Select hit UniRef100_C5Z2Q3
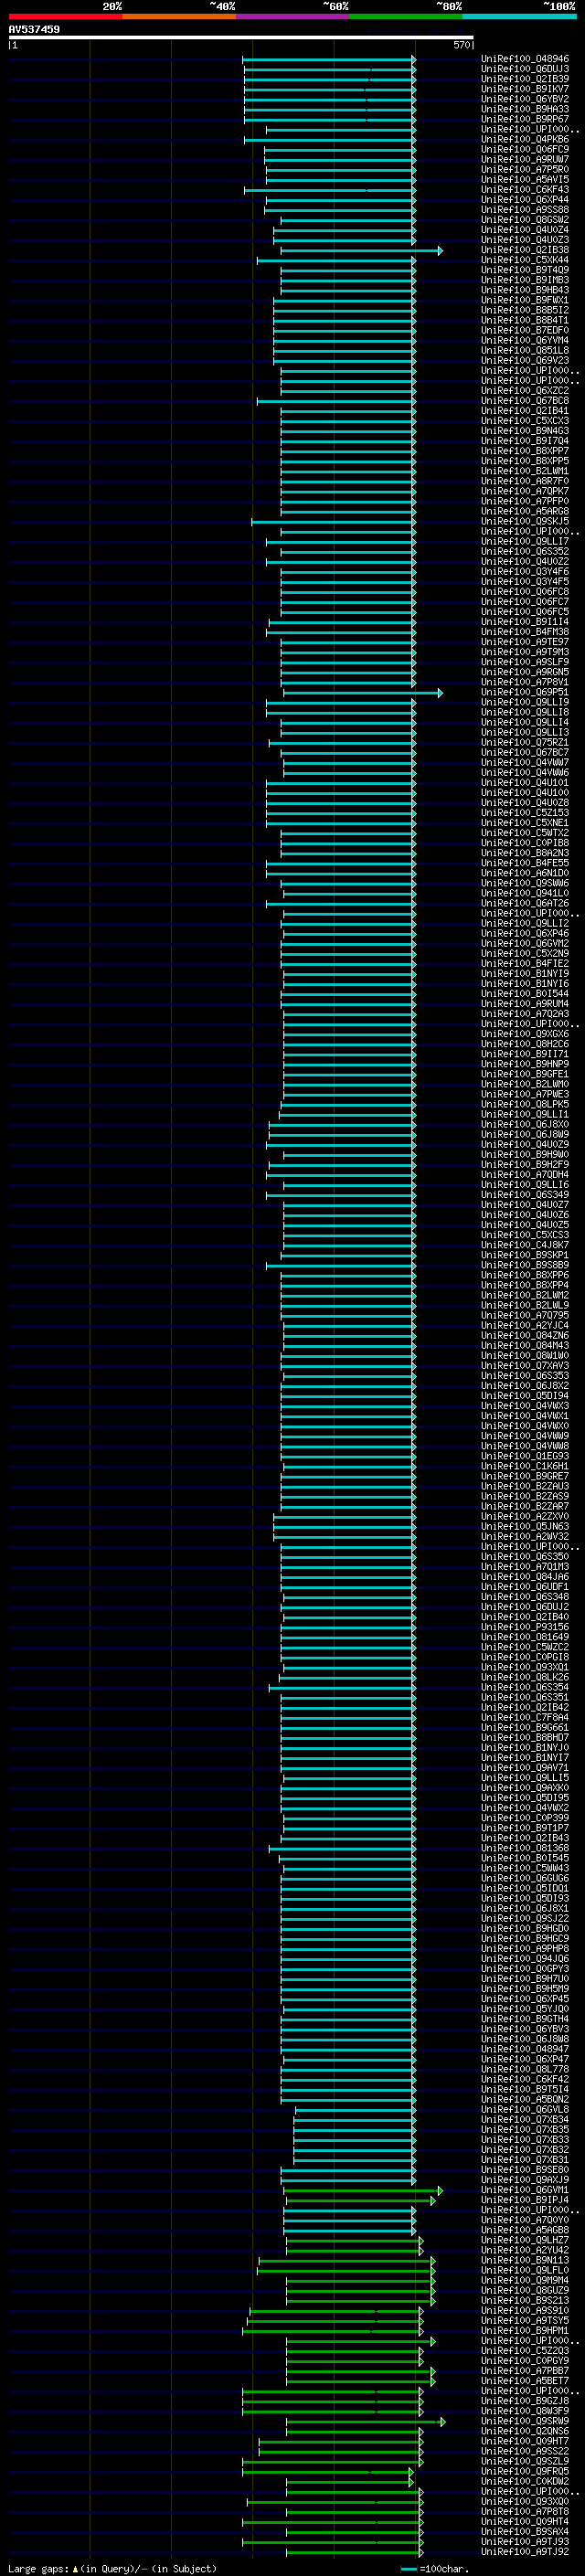This screenshot has height=2576, width=585. [525, 2350]
